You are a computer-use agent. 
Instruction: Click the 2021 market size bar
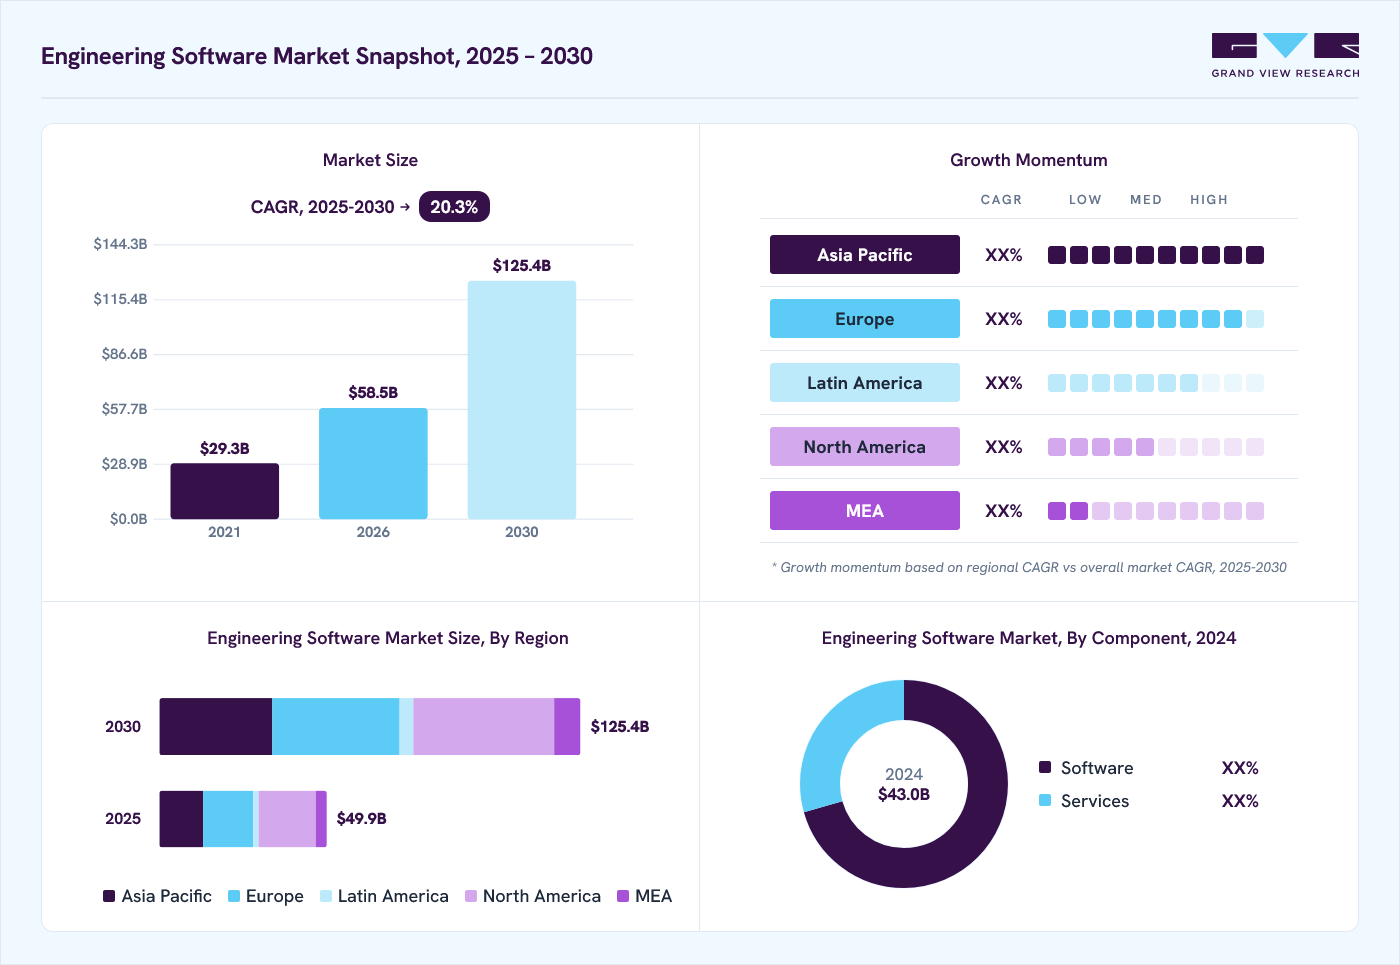(225, 491)
